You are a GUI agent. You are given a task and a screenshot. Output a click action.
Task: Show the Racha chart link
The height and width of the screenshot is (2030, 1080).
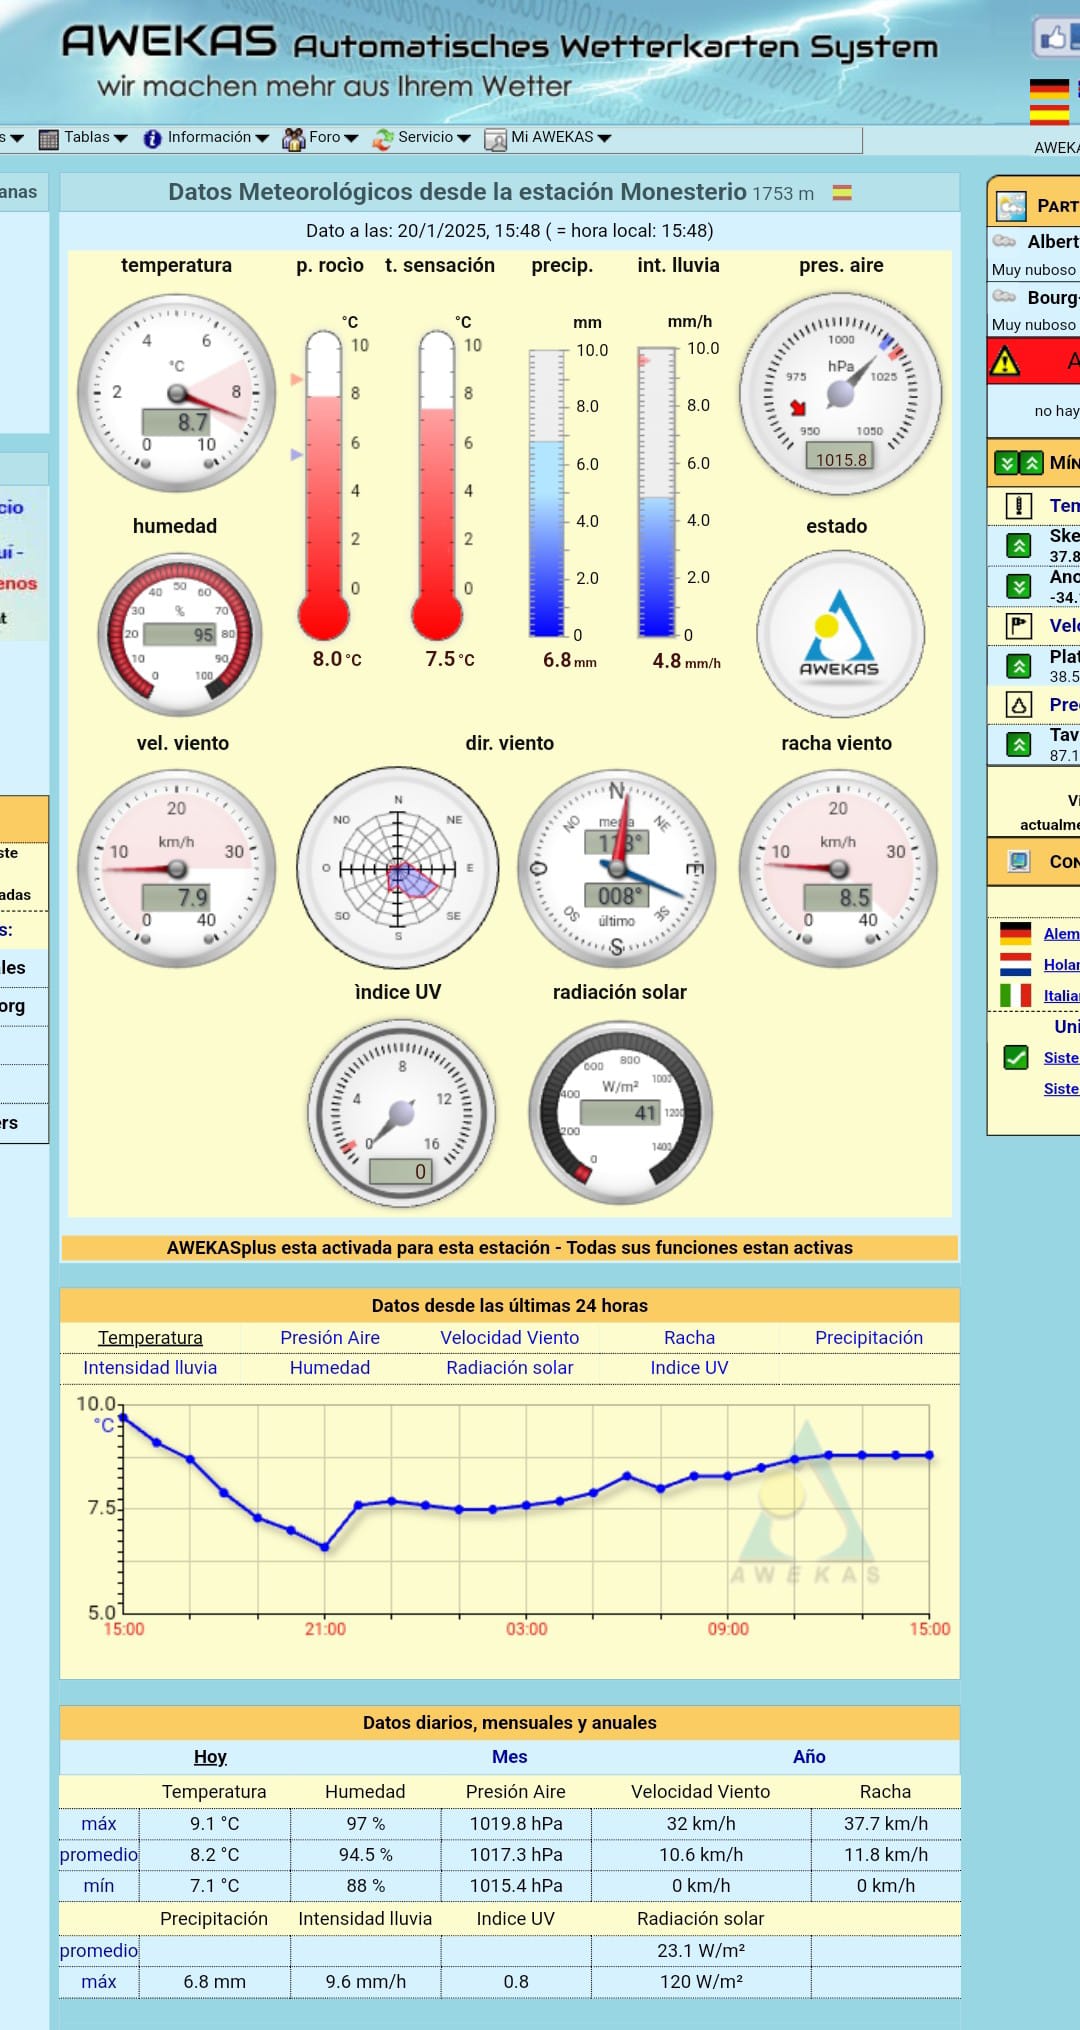689,1338
